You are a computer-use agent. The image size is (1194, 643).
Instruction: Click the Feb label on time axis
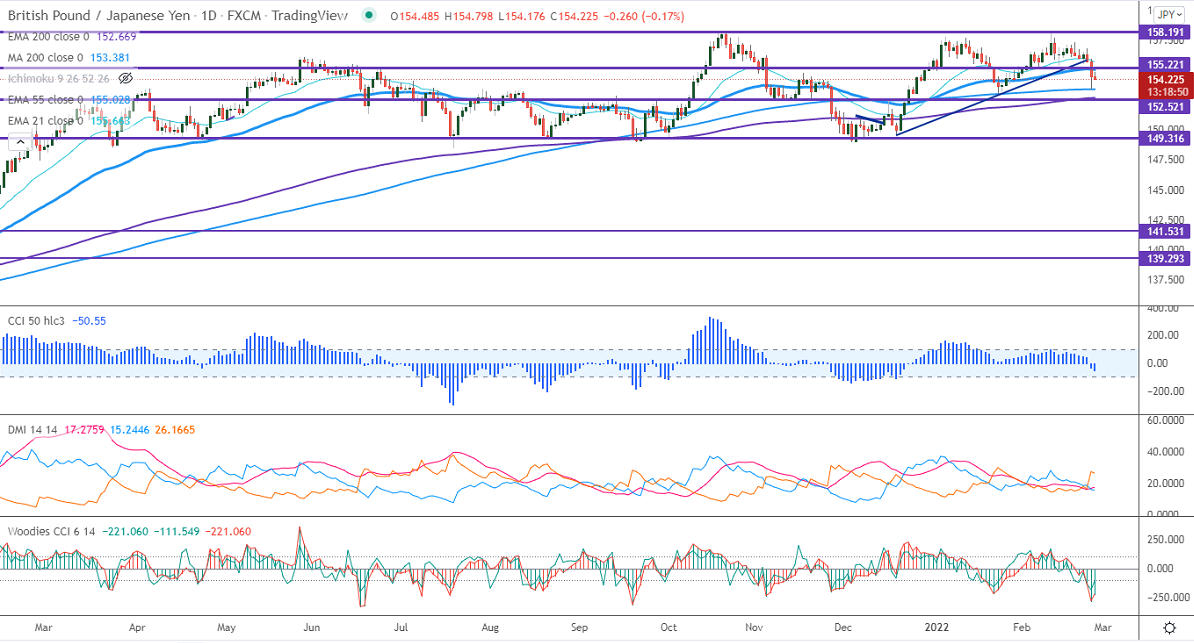1022,628
